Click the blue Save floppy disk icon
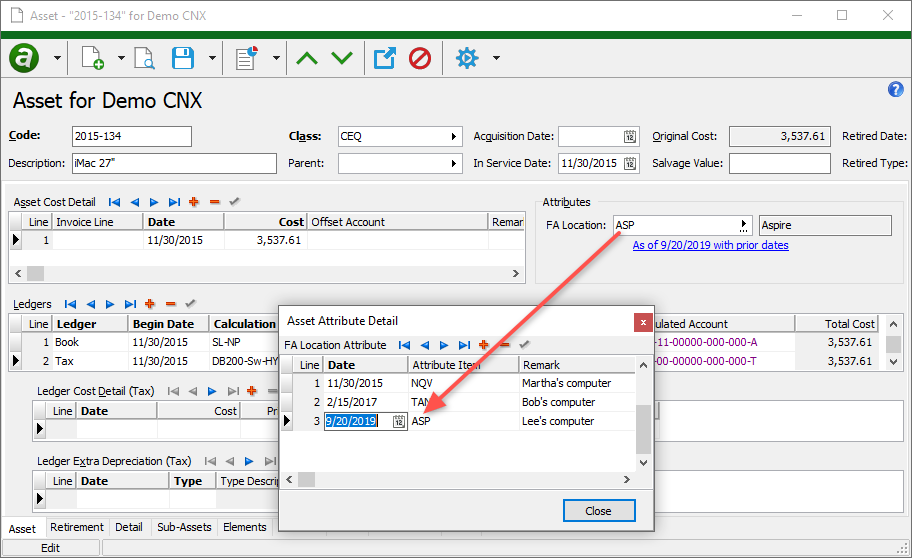The image size is (912, 558). click(182, 58)
